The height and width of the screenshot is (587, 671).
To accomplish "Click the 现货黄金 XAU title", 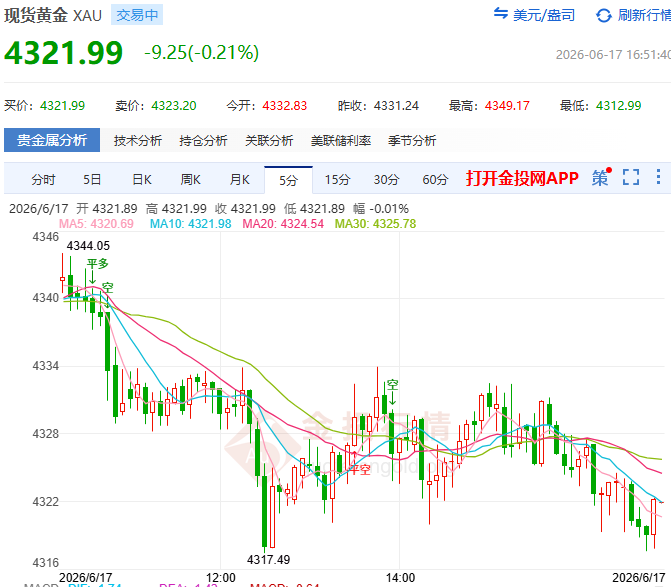I will point(53,15).
